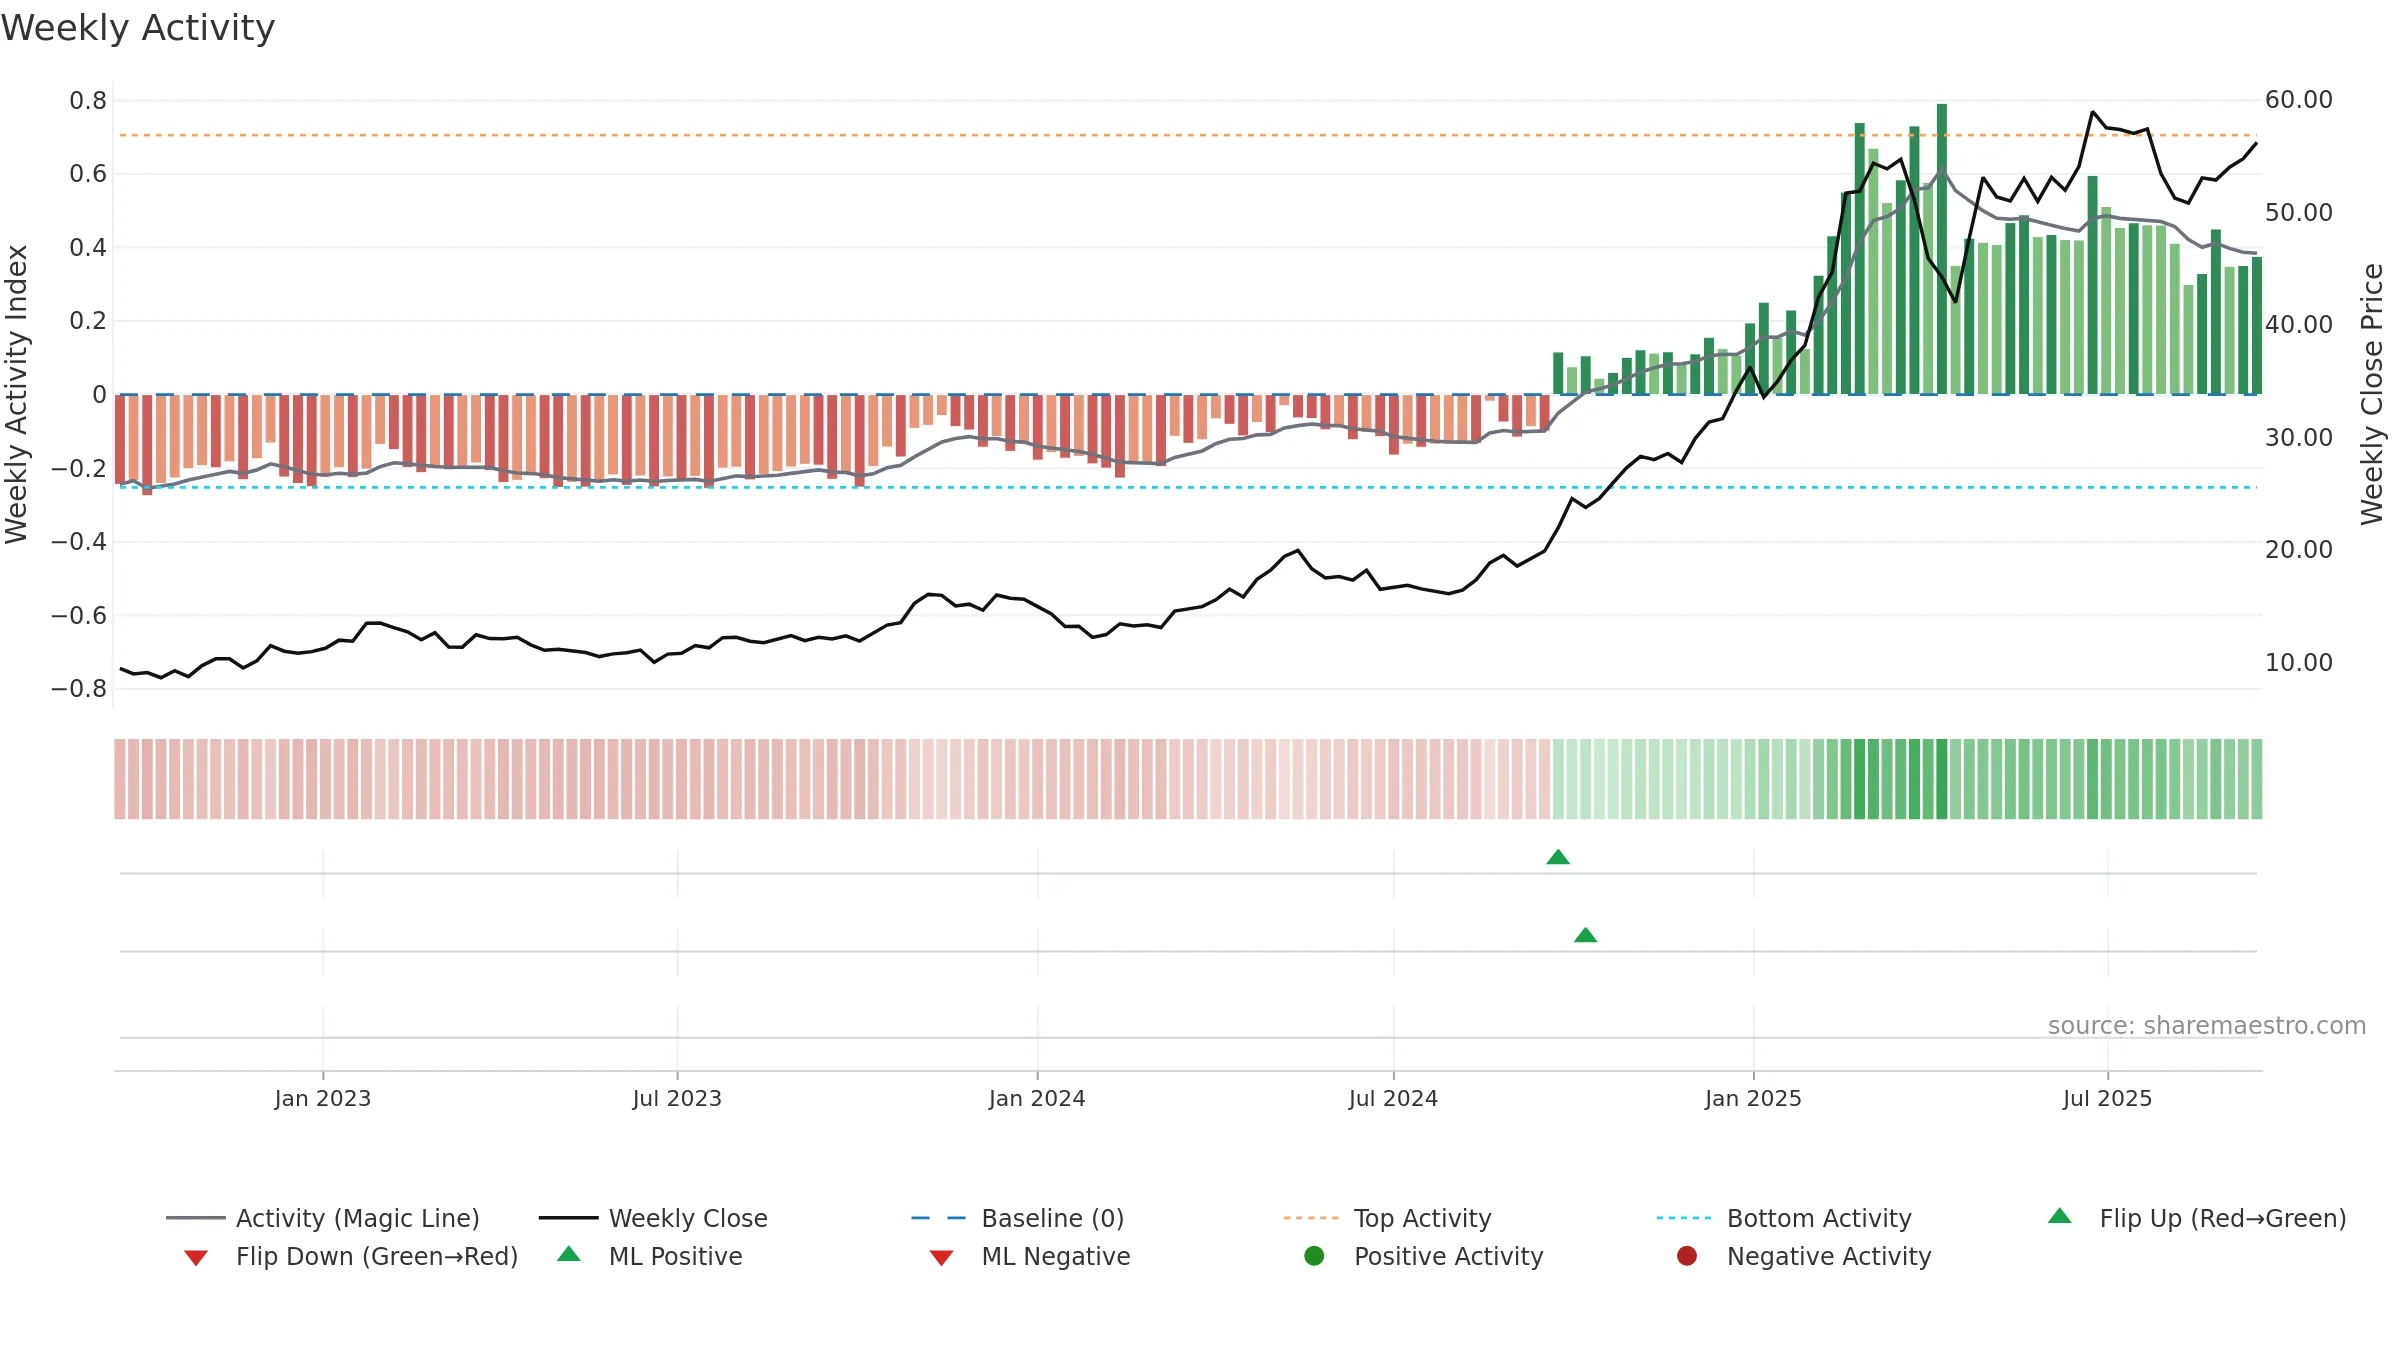
Task: Click the 60.00 price axis label
Action: [2299, 100]
